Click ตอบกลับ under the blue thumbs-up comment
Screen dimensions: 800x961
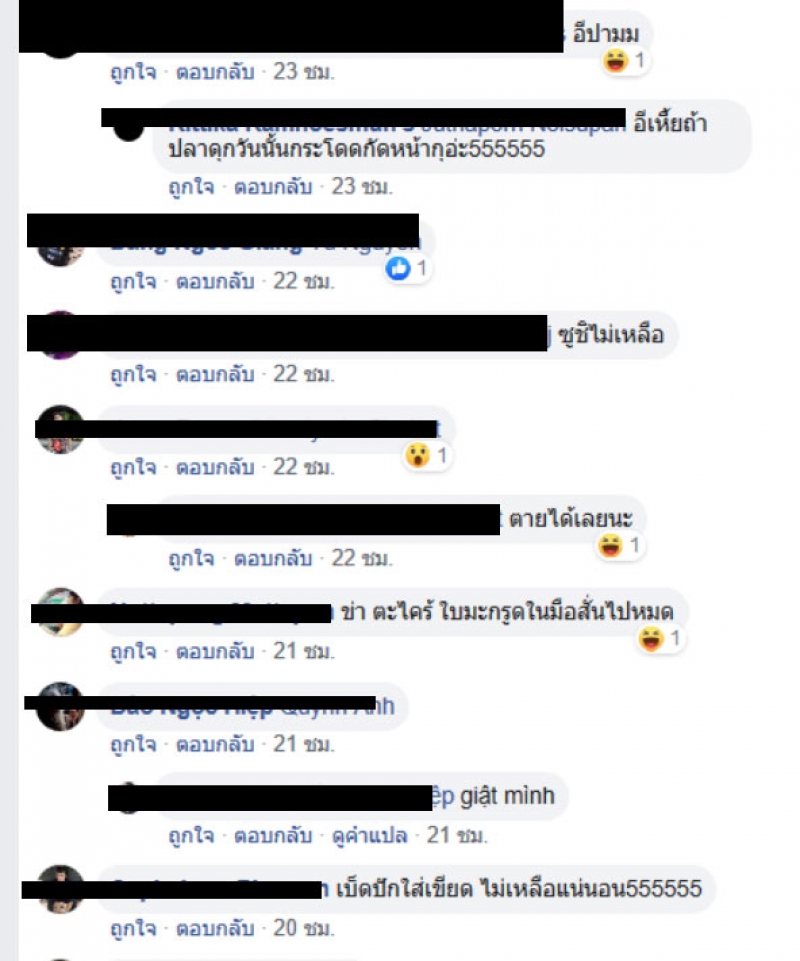tap(215, 282)
